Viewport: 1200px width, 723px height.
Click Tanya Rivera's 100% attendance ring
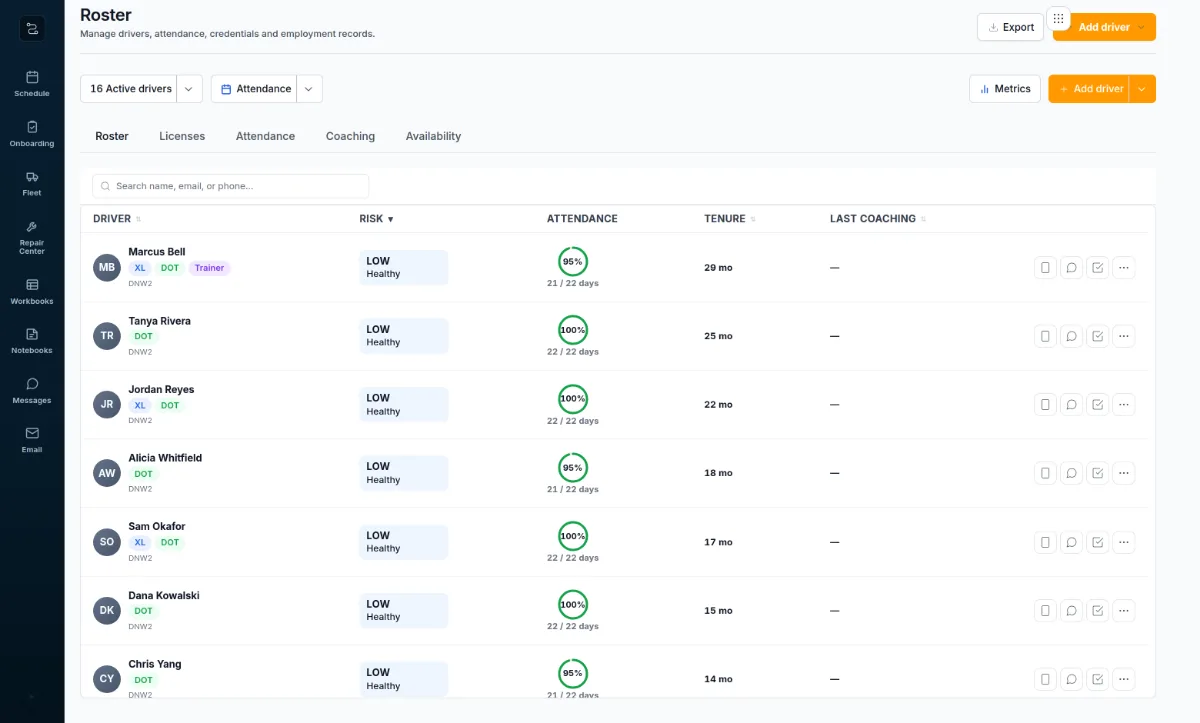[x=573, y=330]
